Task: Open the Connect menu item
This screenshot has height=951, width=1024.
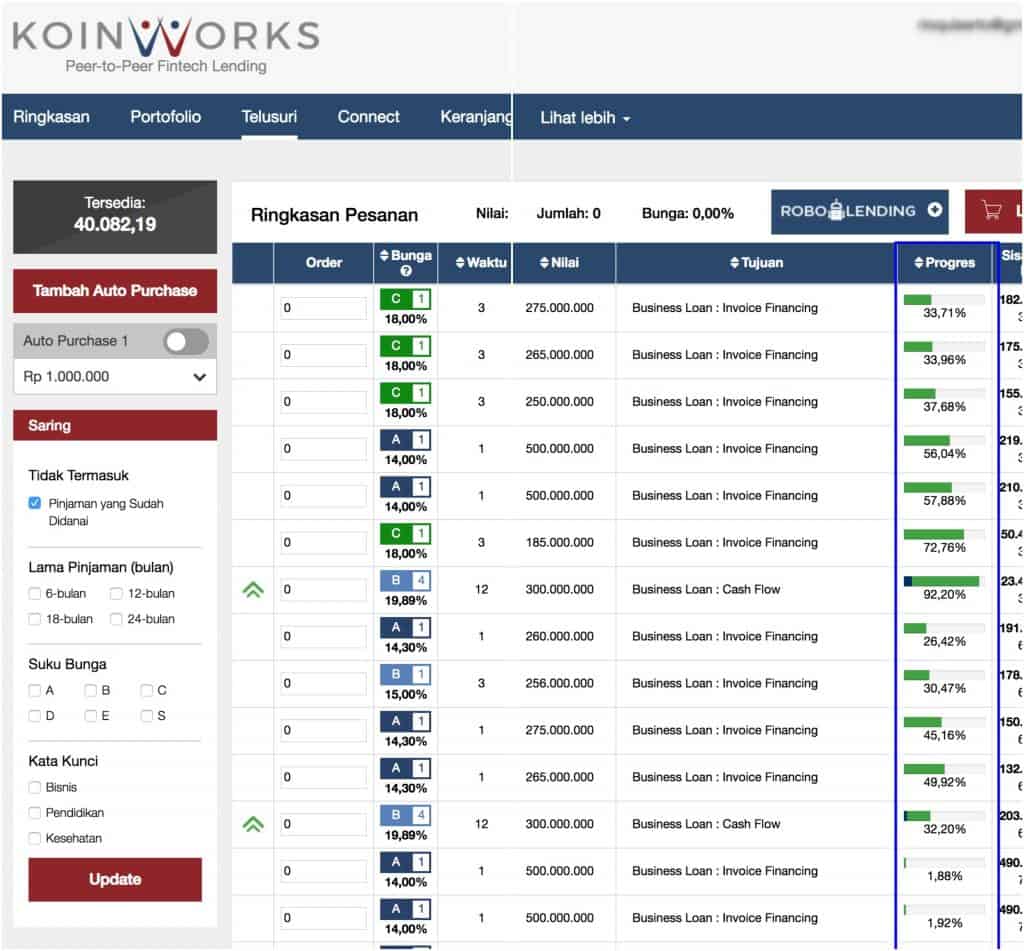Action: point(368,116)
